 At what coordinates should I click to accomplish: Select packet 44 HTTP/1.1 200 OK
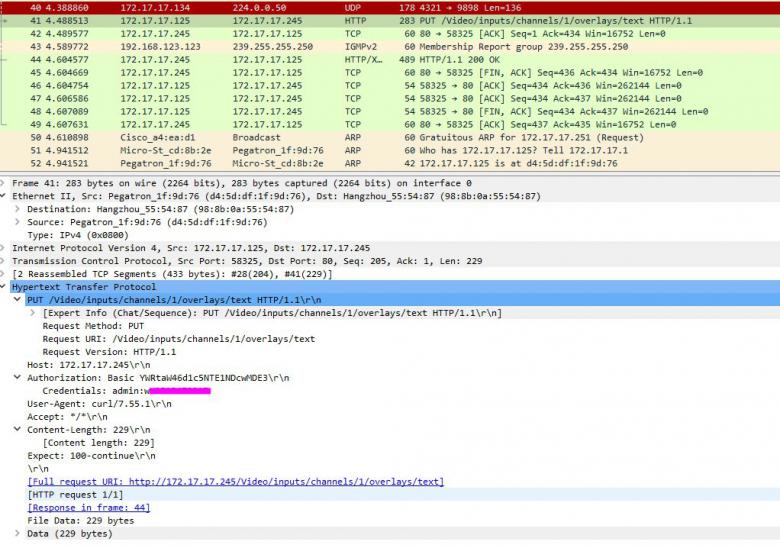pyautogui.click(x=390, y=59)
